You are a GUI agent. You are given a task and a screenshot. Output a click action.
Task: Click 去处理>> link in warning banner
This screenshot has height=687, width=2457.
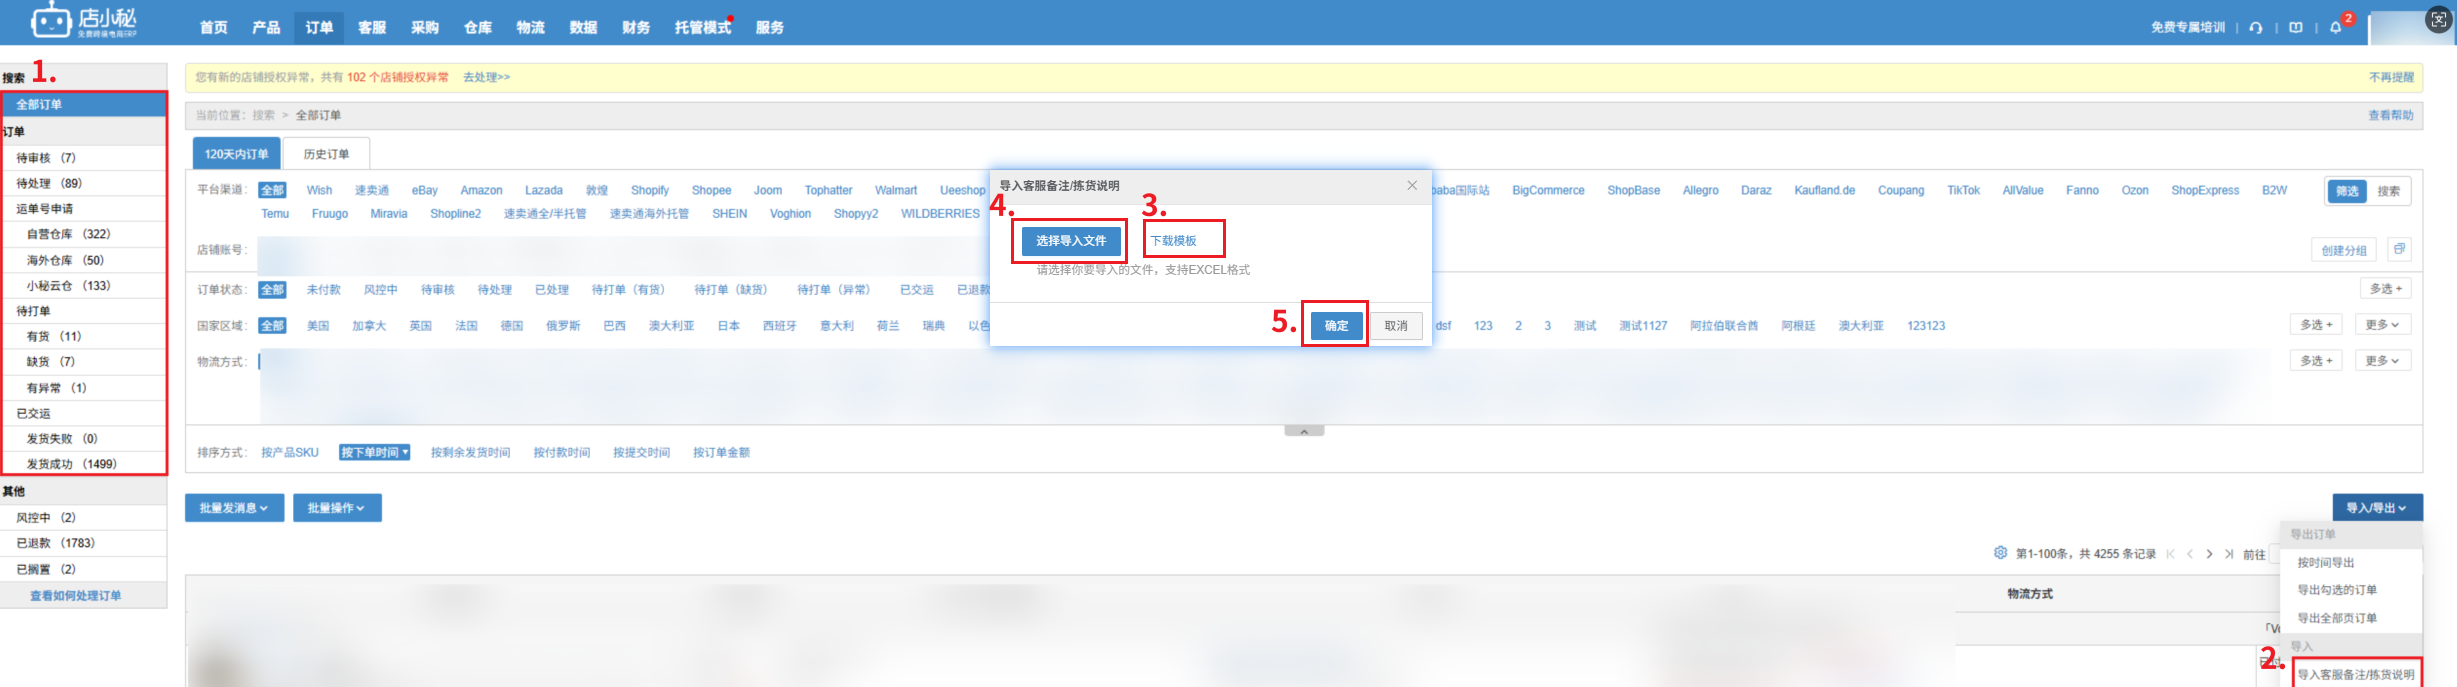click(x=486, y=77)
